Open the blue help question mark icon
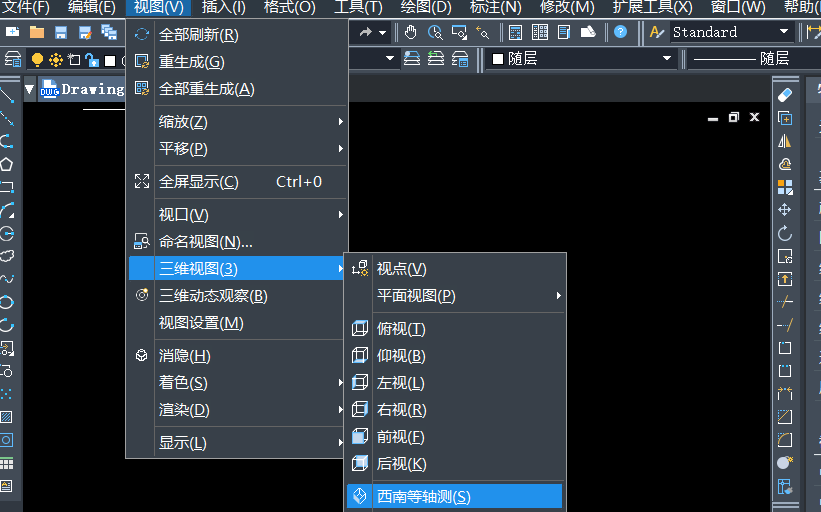 620,32
